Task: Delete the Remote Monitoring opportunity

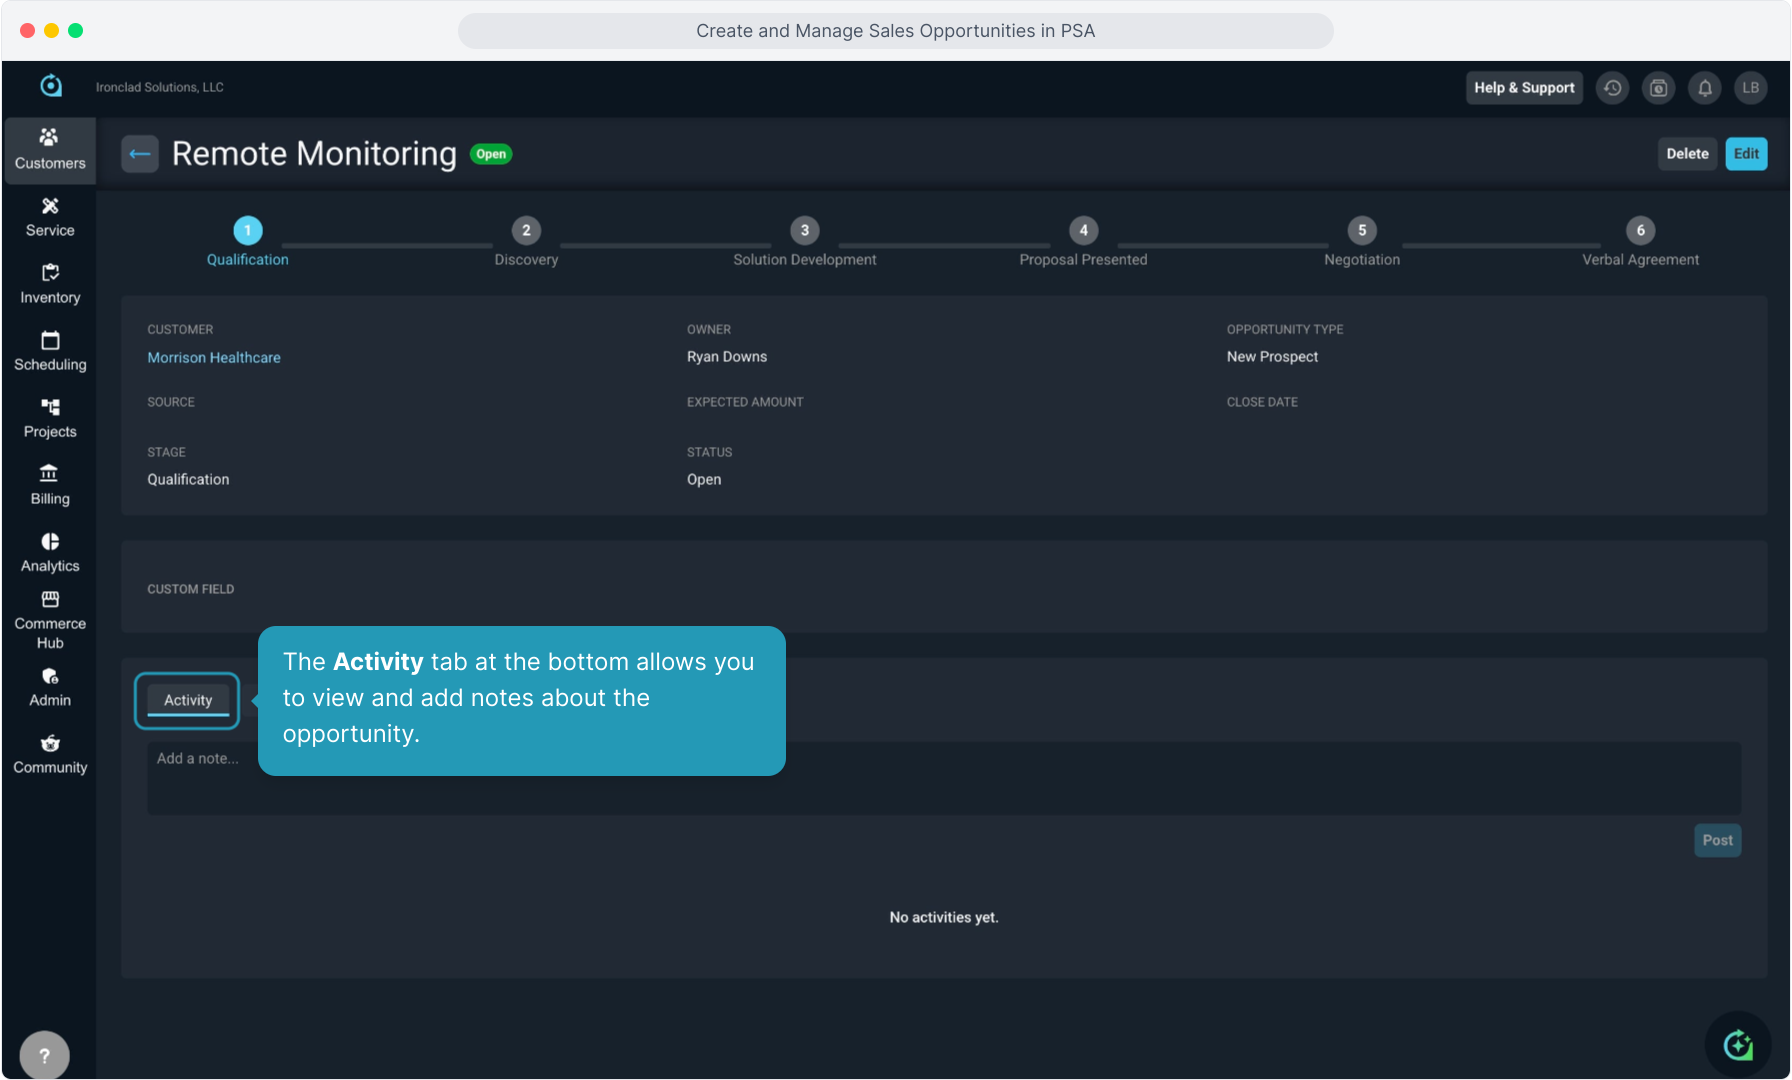Action: pos(1687,154)
